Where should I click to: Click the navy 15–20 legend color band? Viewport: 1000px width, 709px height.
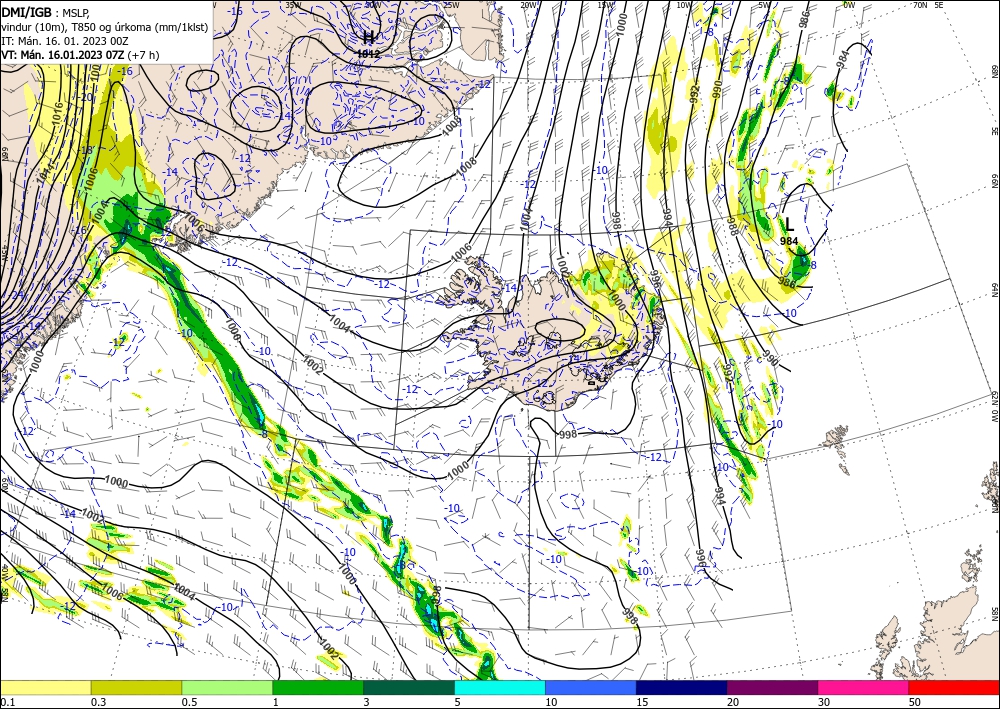click(682, 687)
